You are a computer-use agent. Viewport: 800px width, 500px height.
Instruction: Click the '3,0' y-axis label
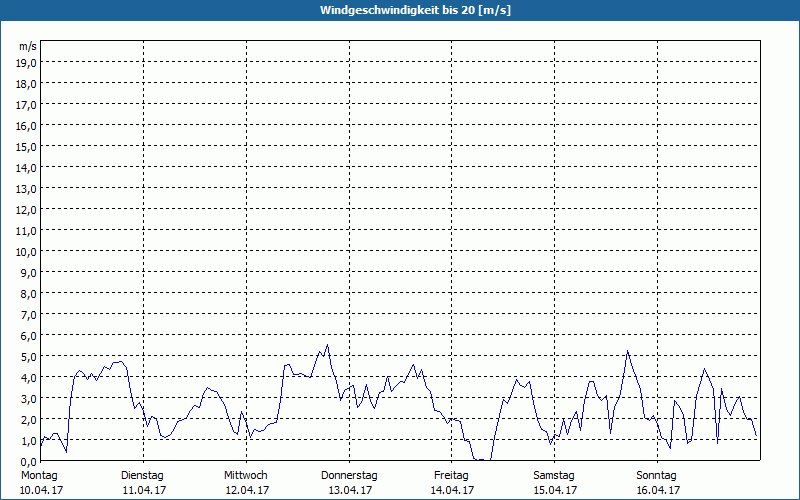30,399
